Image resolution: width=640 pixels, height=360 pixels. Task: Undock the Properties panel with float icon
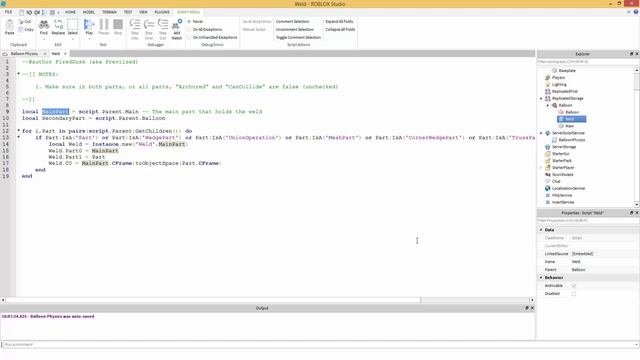pyautogui.click(x=631, y=213)
